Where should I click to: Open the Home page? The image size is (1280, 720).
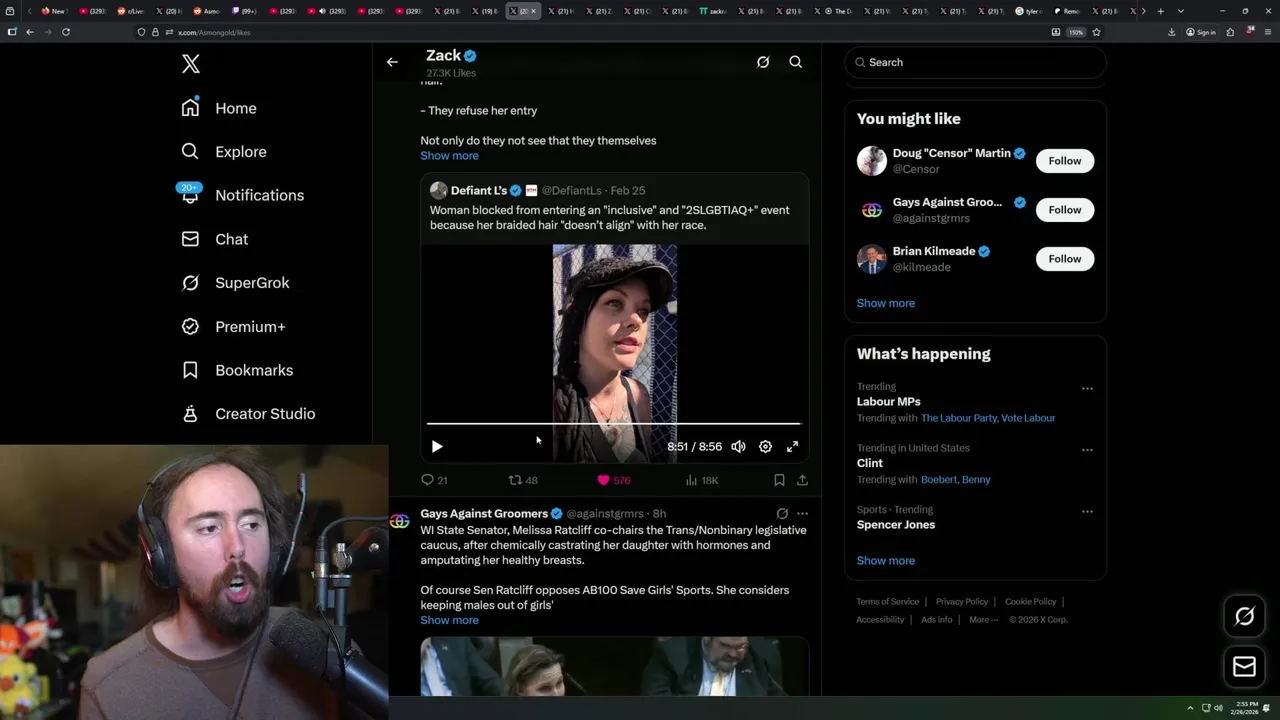tap(218, 108)
